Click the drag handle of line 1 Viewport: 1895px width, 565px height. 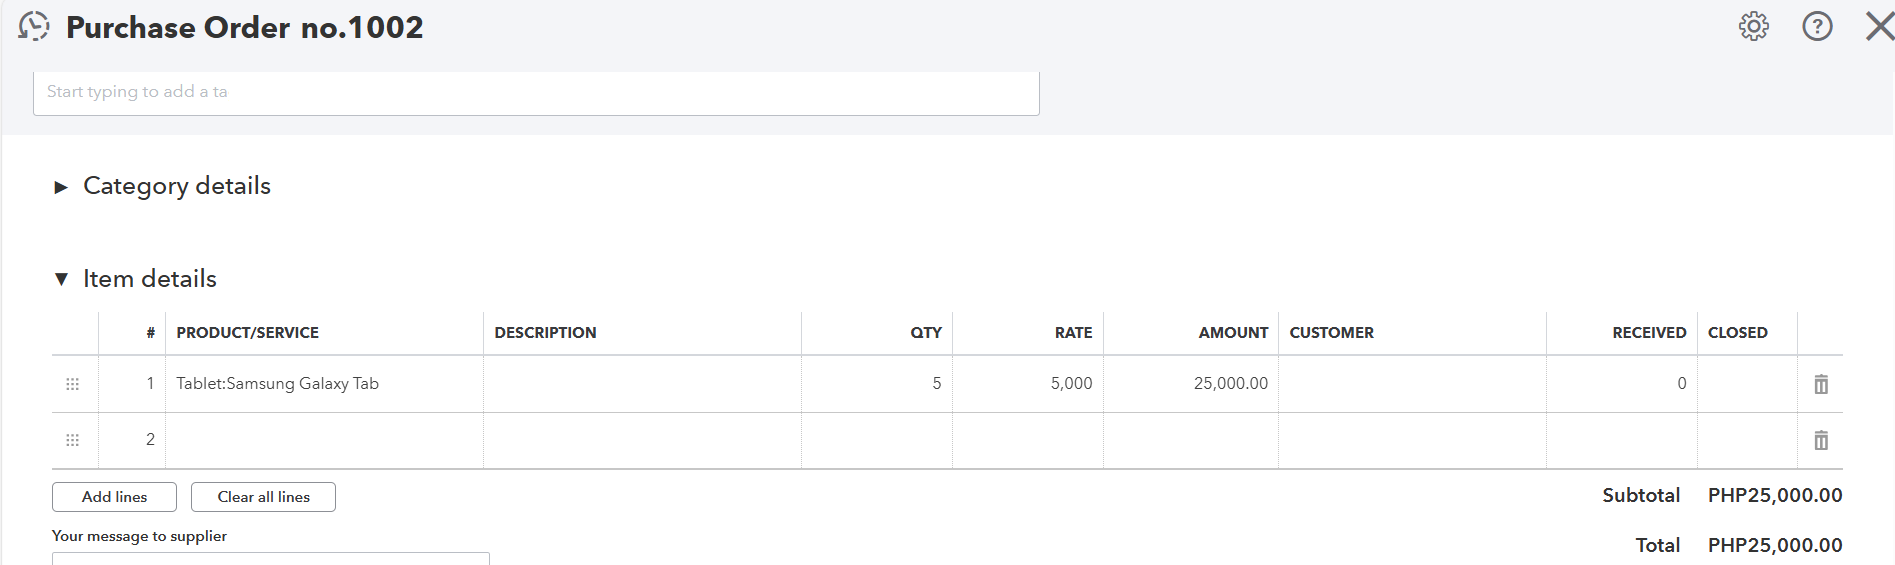click(x=72, y=384)
